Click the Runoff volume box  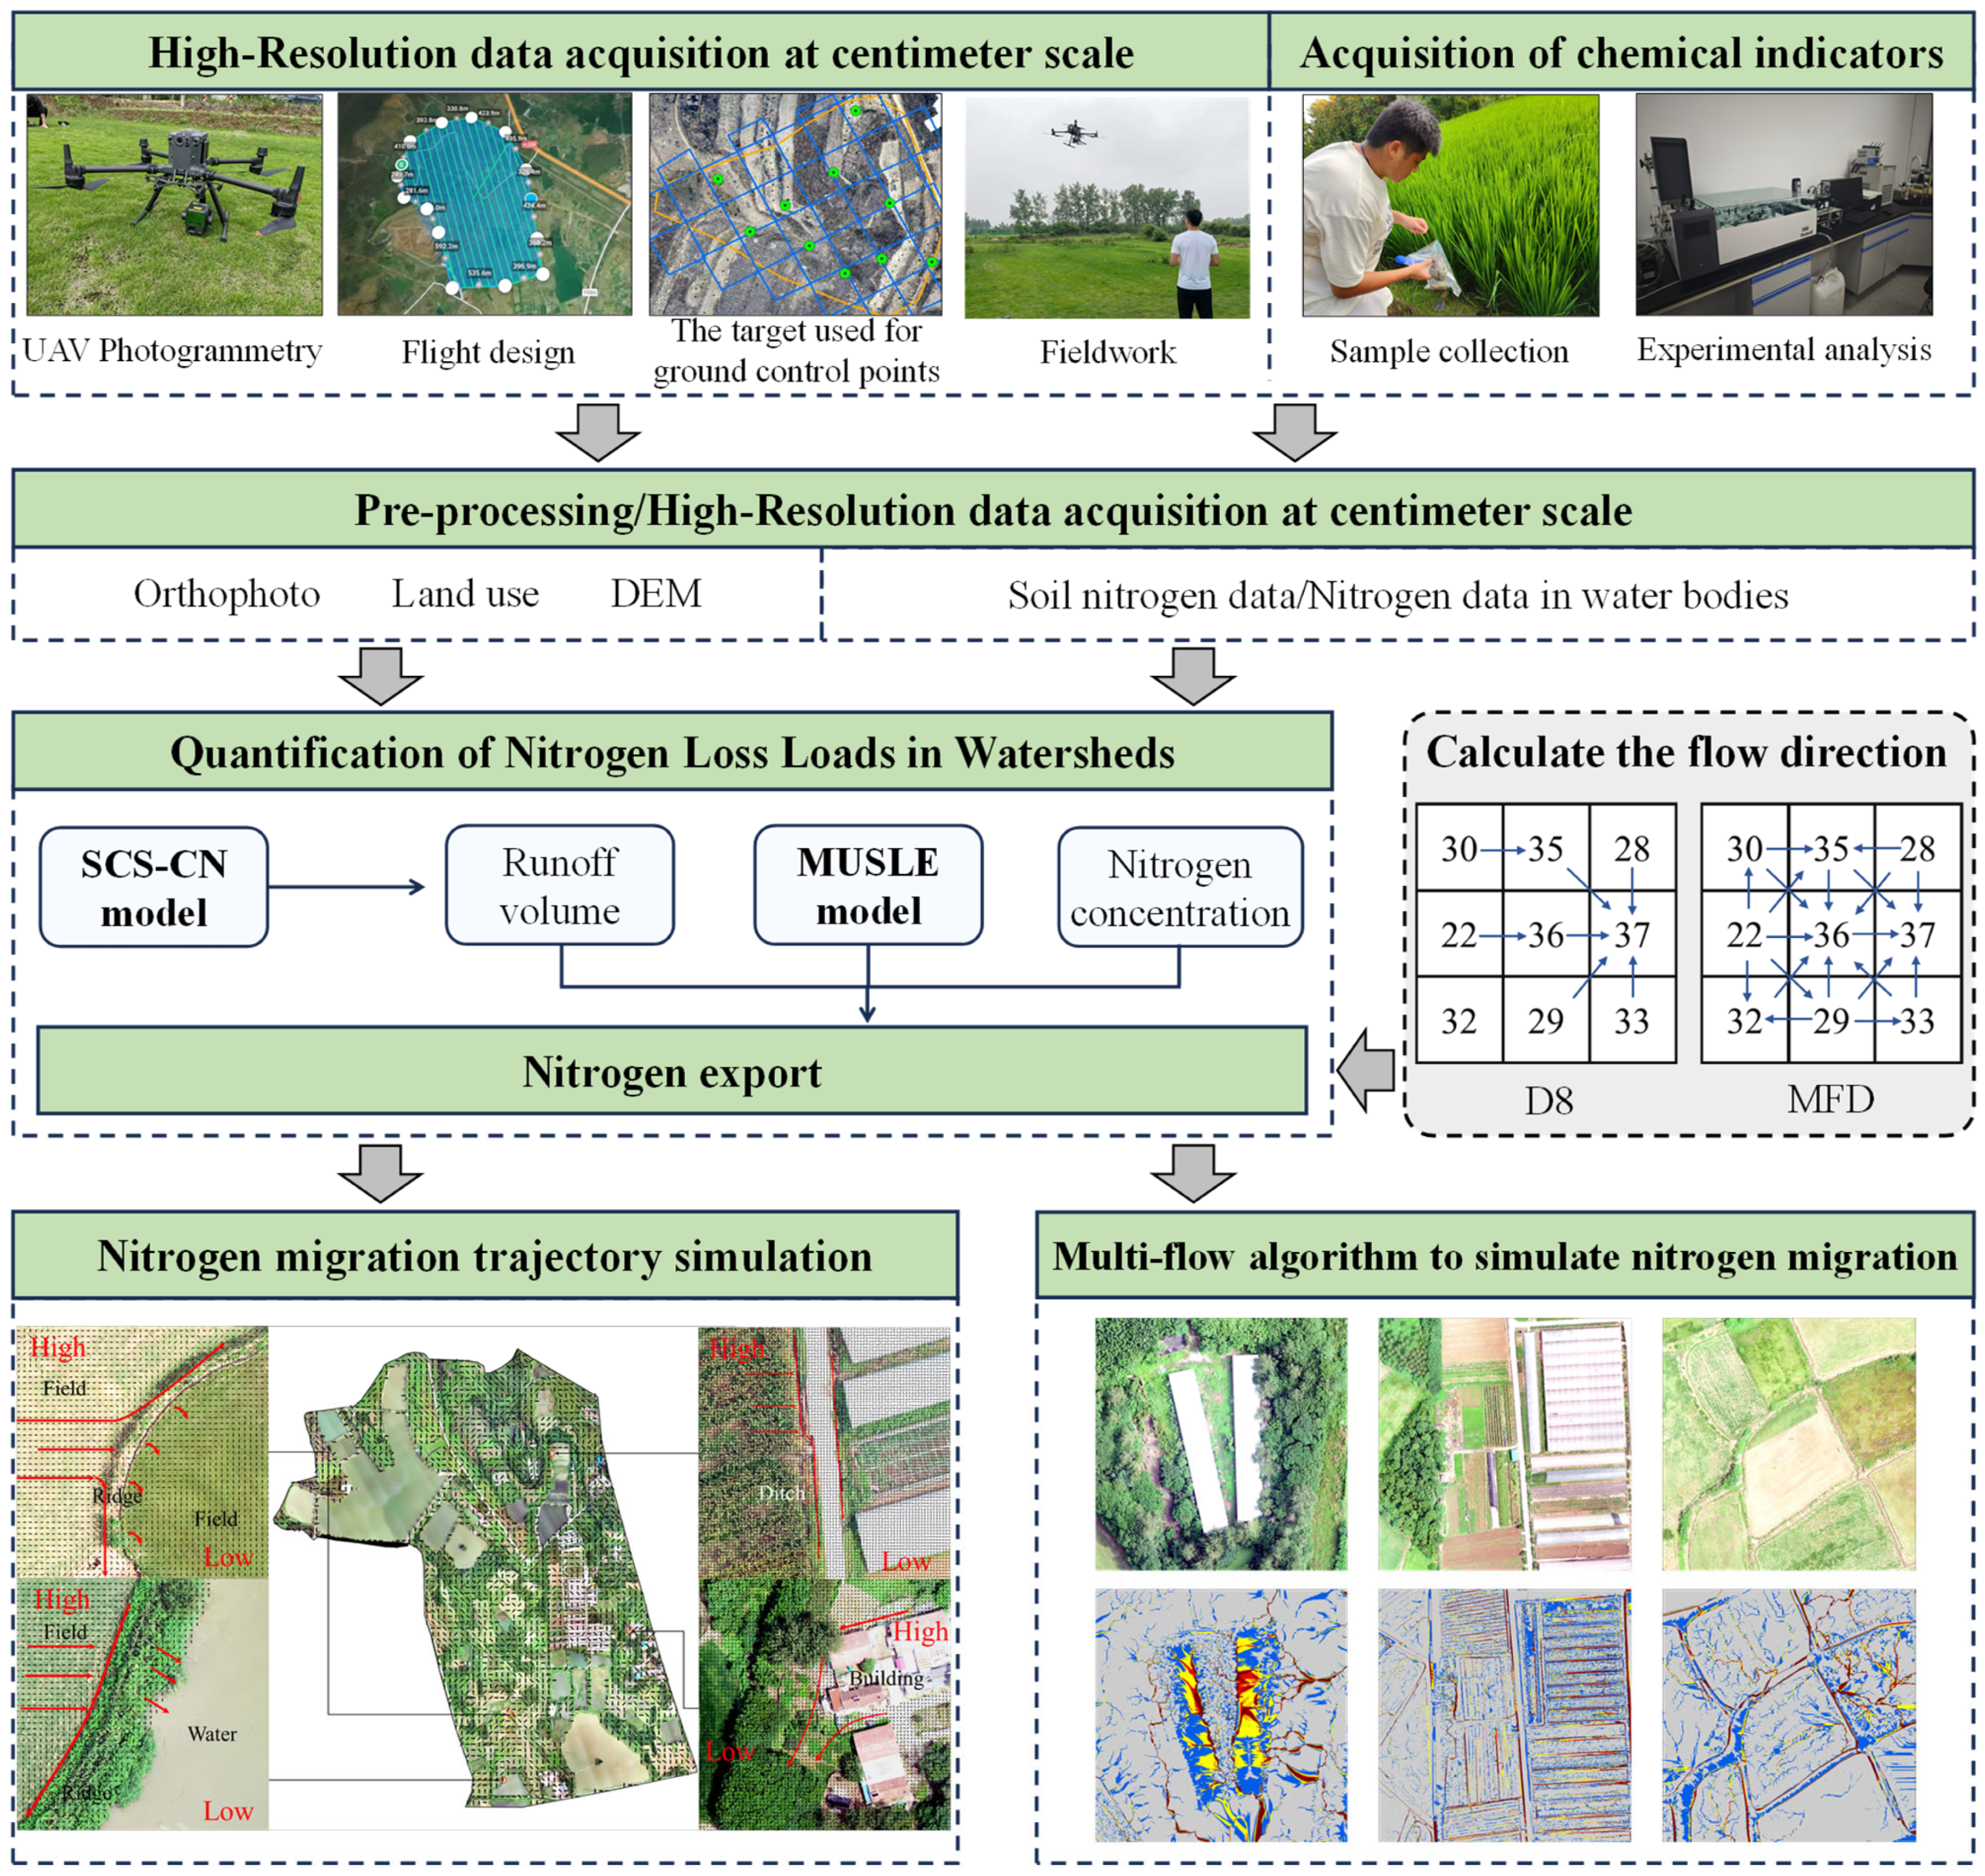point(559,885)
